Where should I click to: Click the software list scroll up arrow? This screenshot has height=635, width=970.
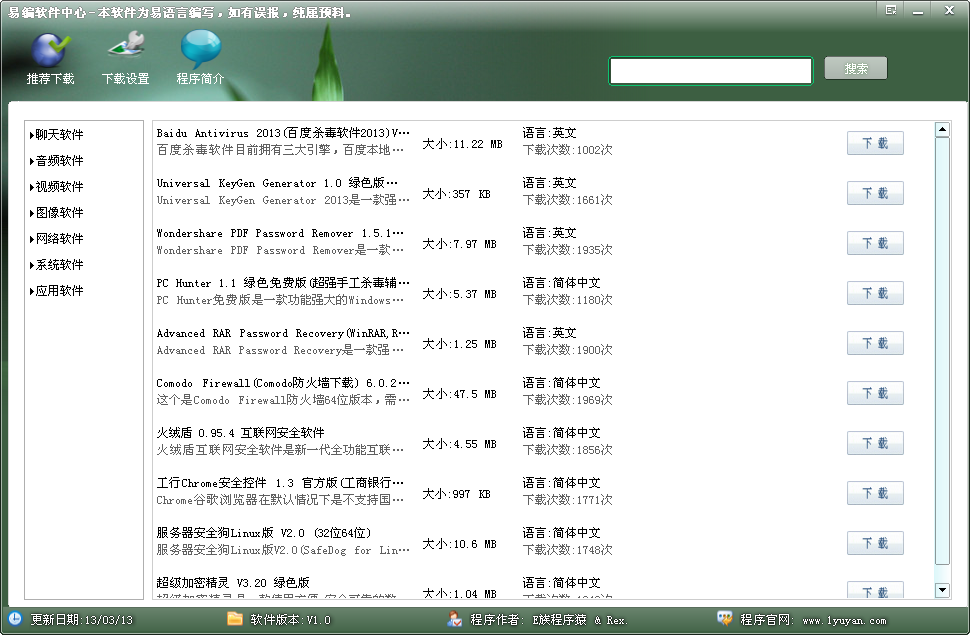[942, 129]
